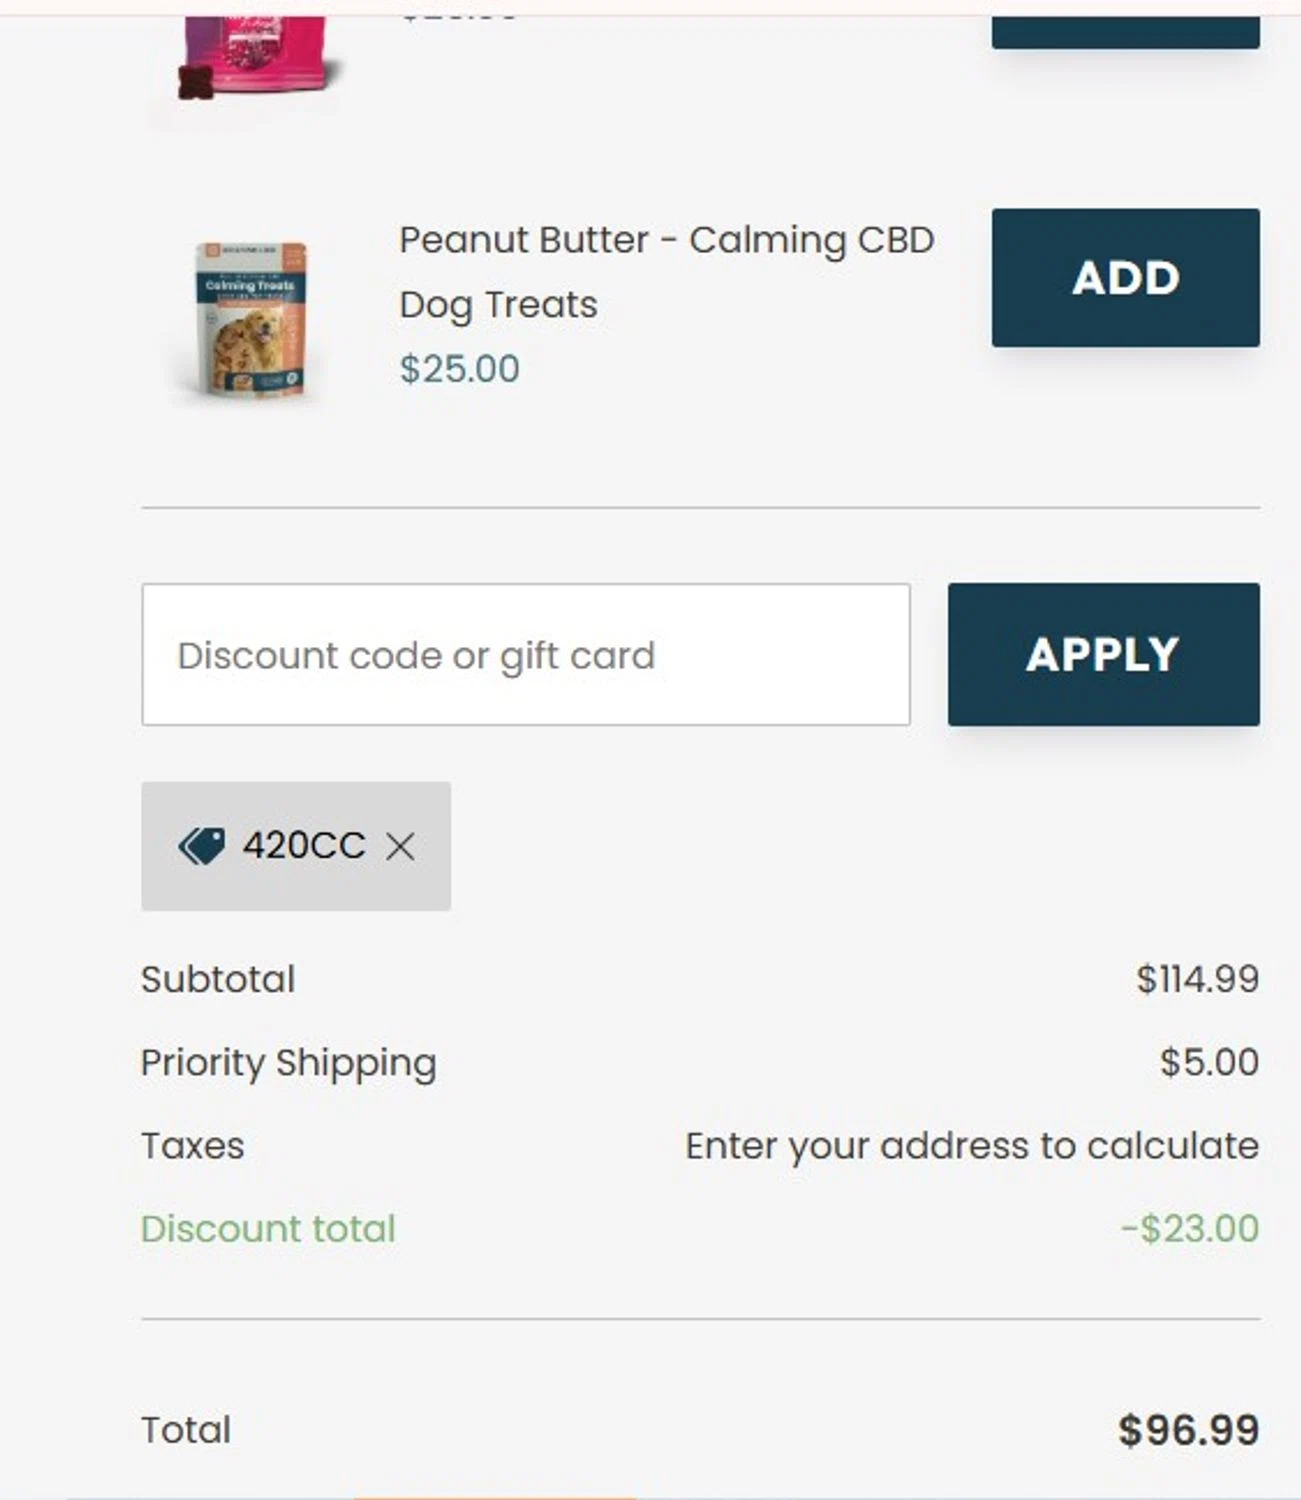
Task: Remove the 420CC discount code
Action: pos(400,847)
